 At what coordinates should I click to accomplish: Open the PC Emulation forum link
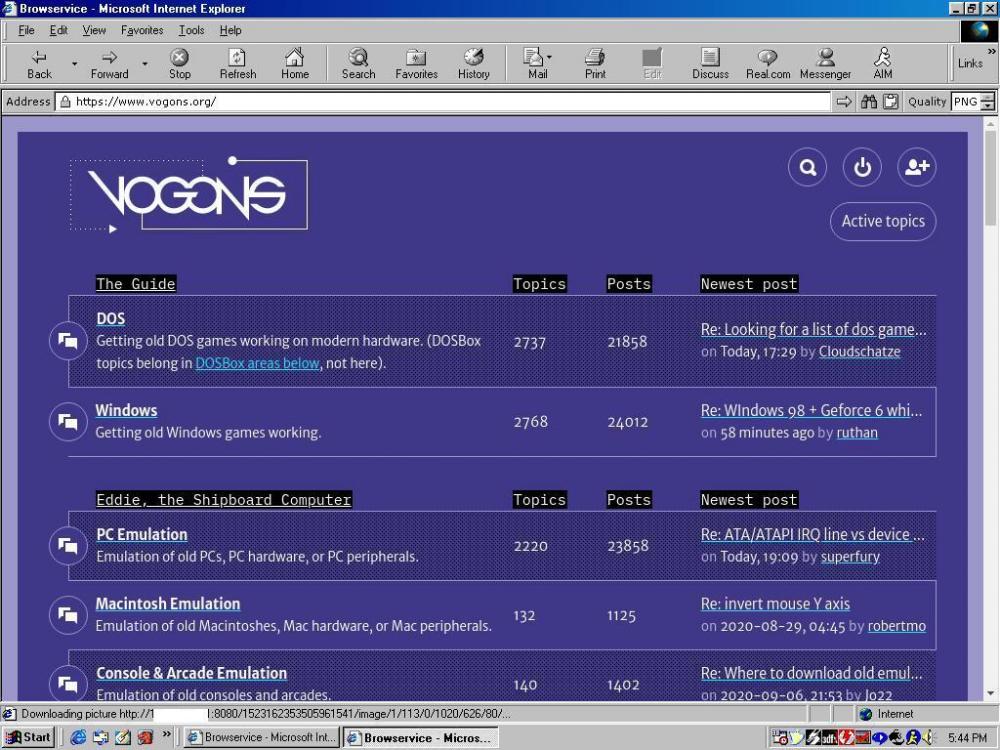click(x=141, y=534)
